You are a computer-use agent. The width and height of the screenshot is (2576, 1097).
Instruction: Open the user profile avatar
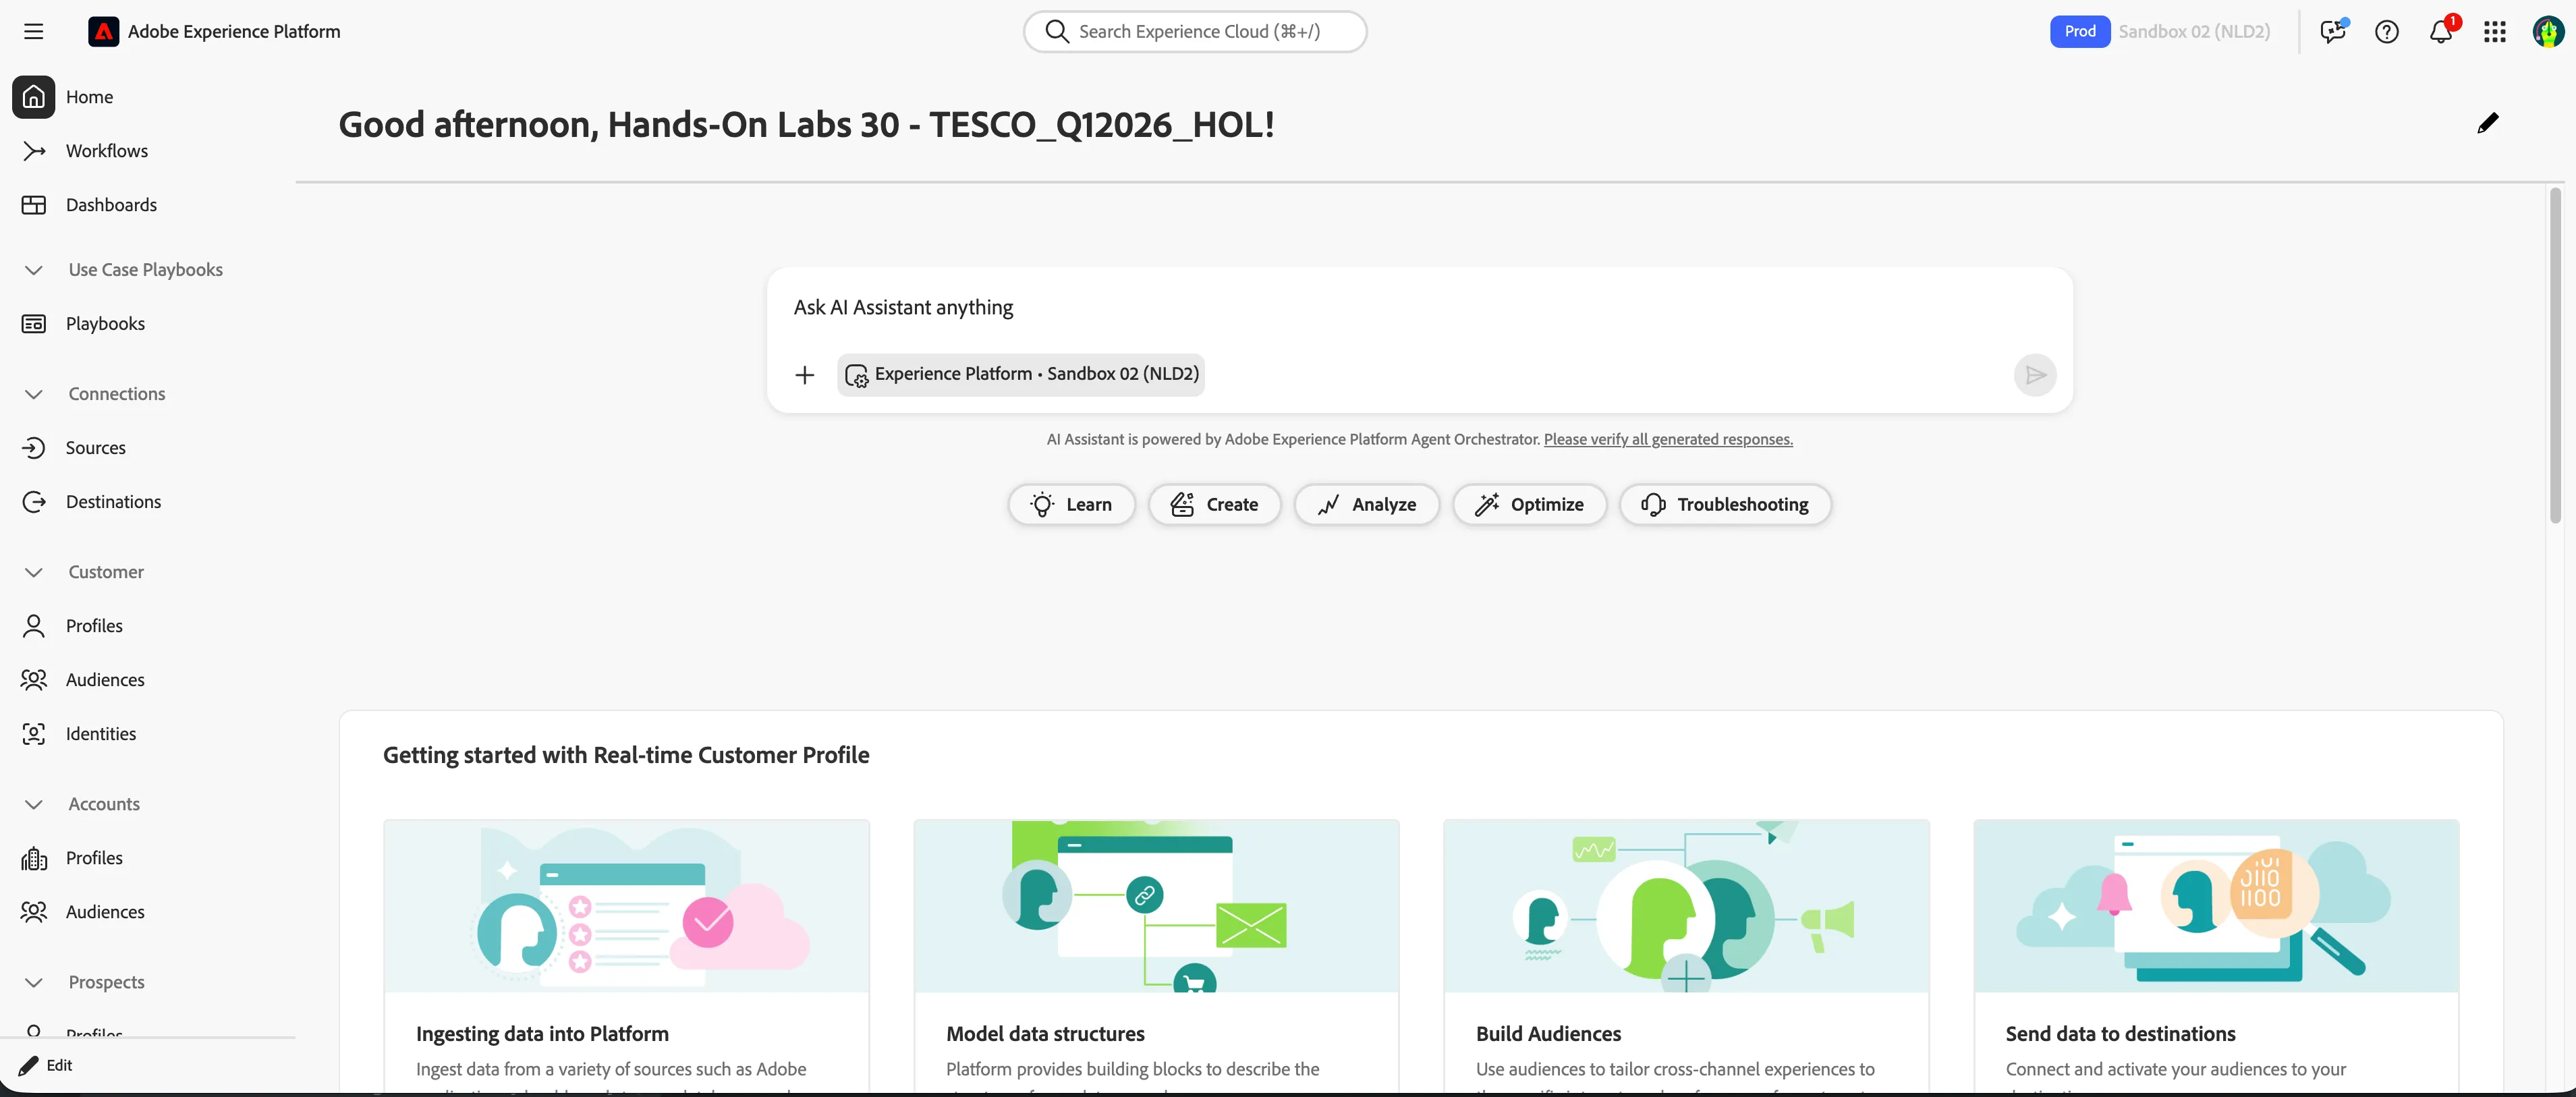2547,32
